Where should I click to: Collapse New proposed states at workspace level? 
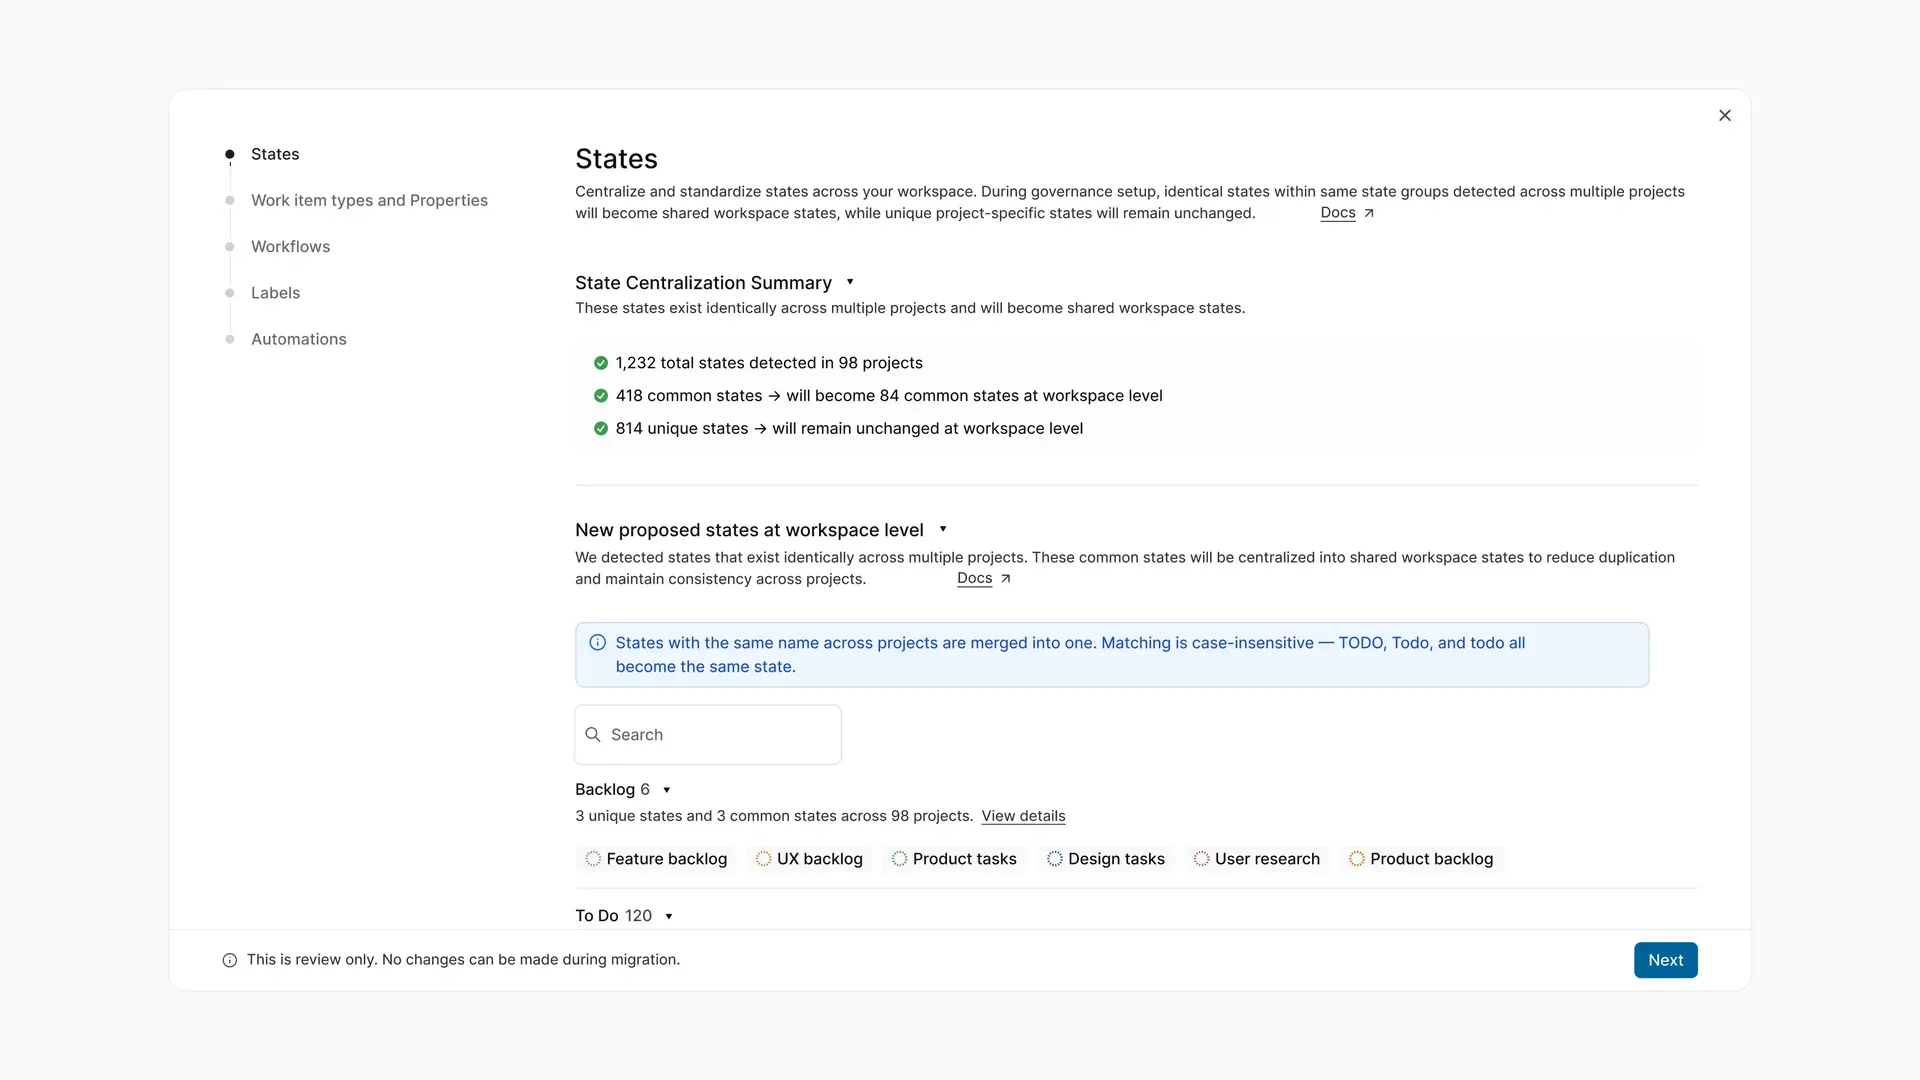[x=943, y=530]
